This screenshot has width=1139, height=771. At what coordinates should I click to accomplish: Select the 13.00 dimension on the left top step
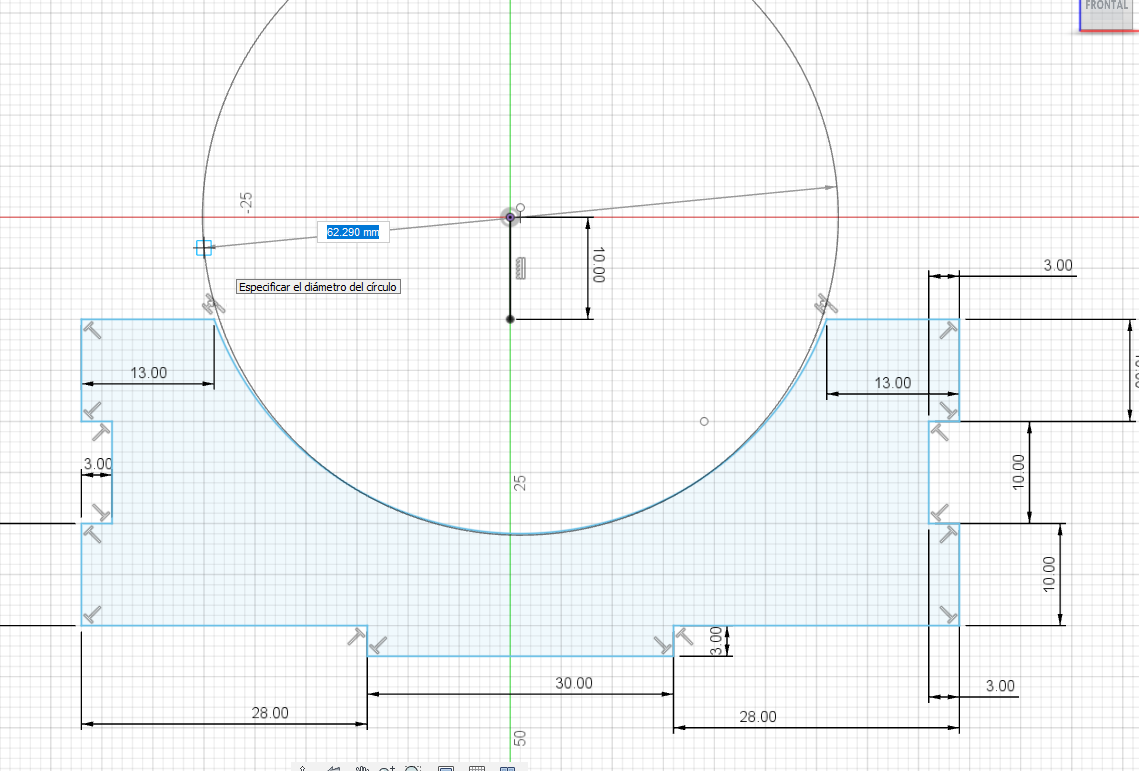point(148,373)
